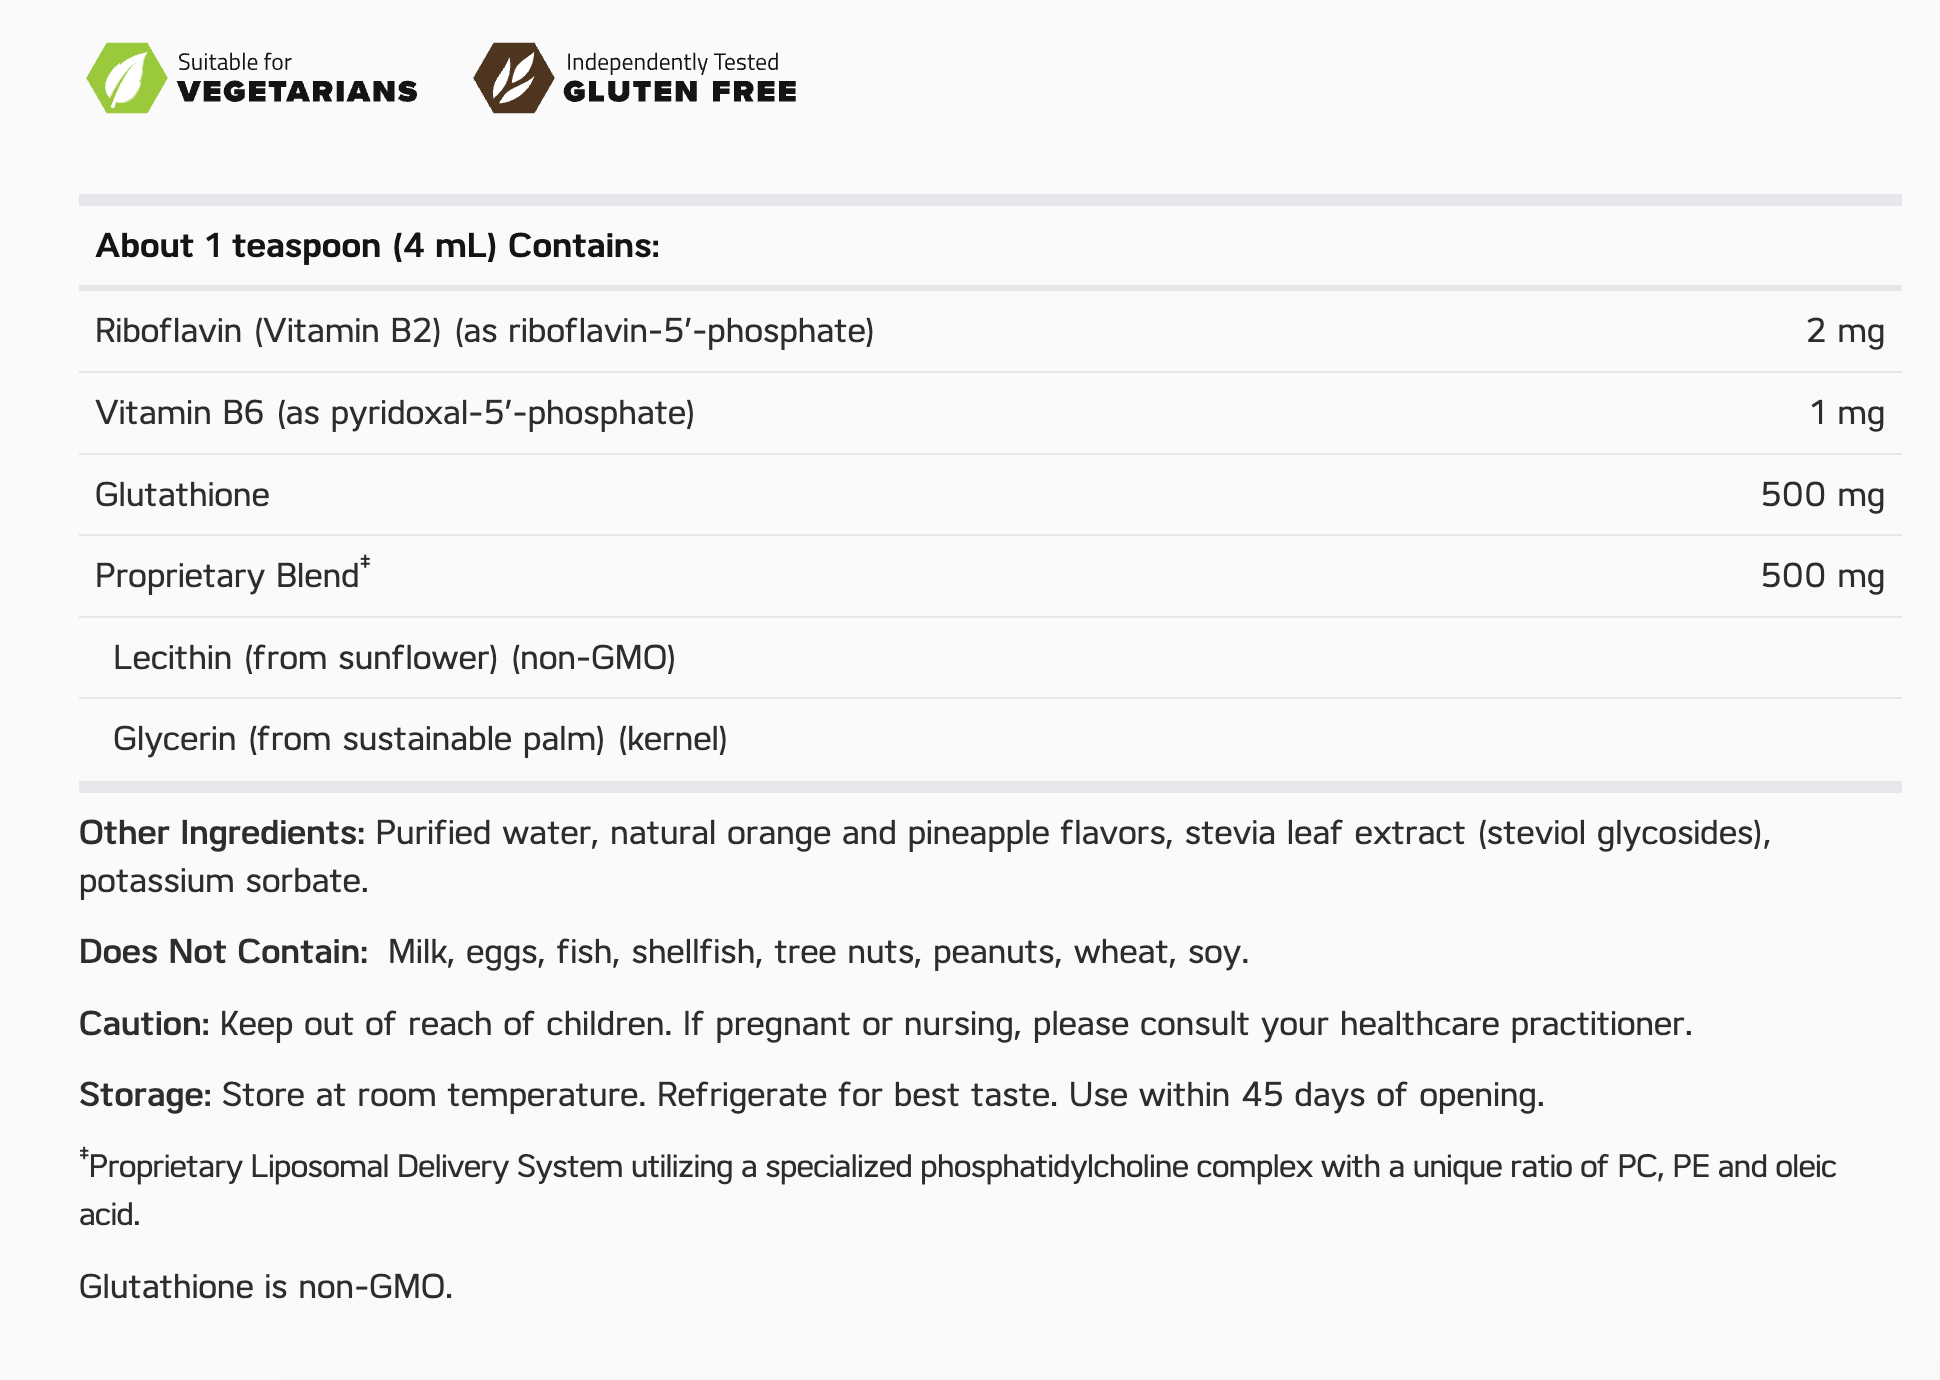1940x1380 pixels.
Task: Select the "About 1 teaspoon (4 mL) Contains:" heading
Action: tap(377, 246)
